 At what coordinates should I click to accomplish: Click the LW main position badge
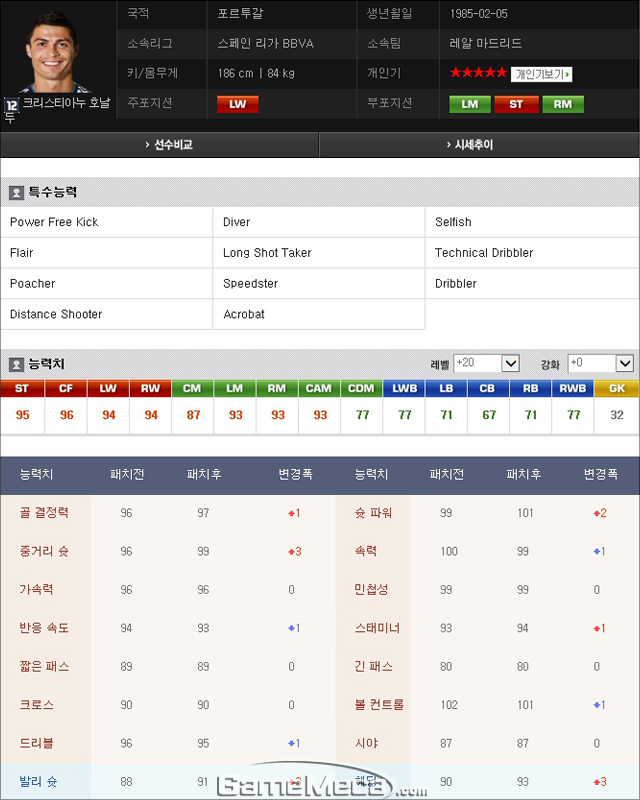[x=237, y=104]
